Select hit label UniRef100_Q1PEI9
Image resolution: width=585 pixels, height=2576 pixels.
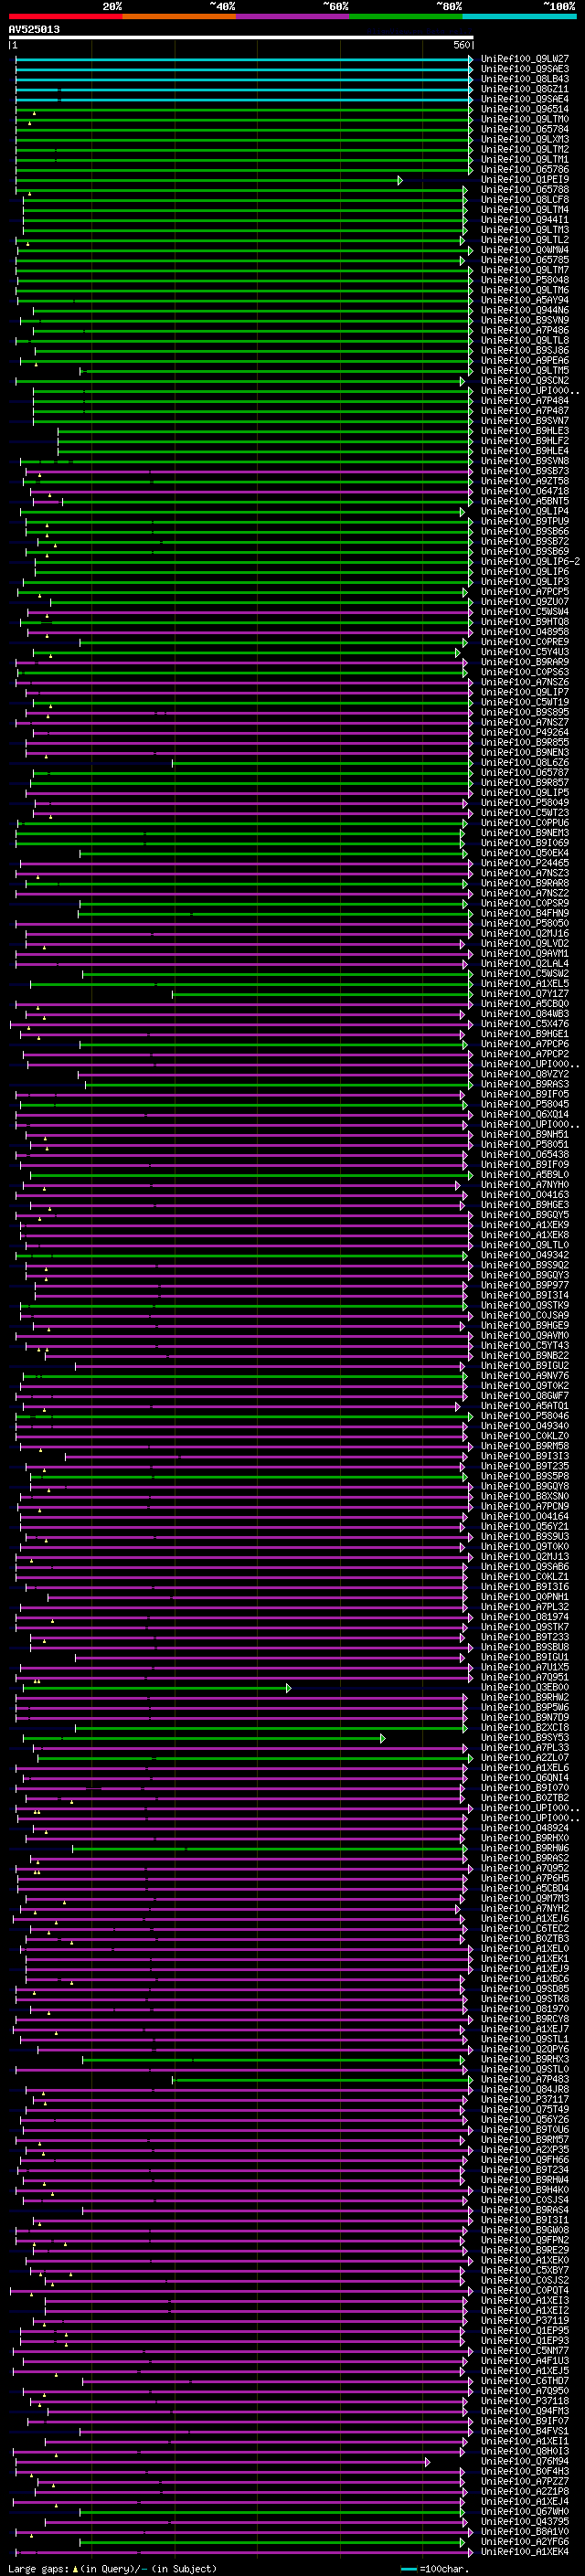525,181
